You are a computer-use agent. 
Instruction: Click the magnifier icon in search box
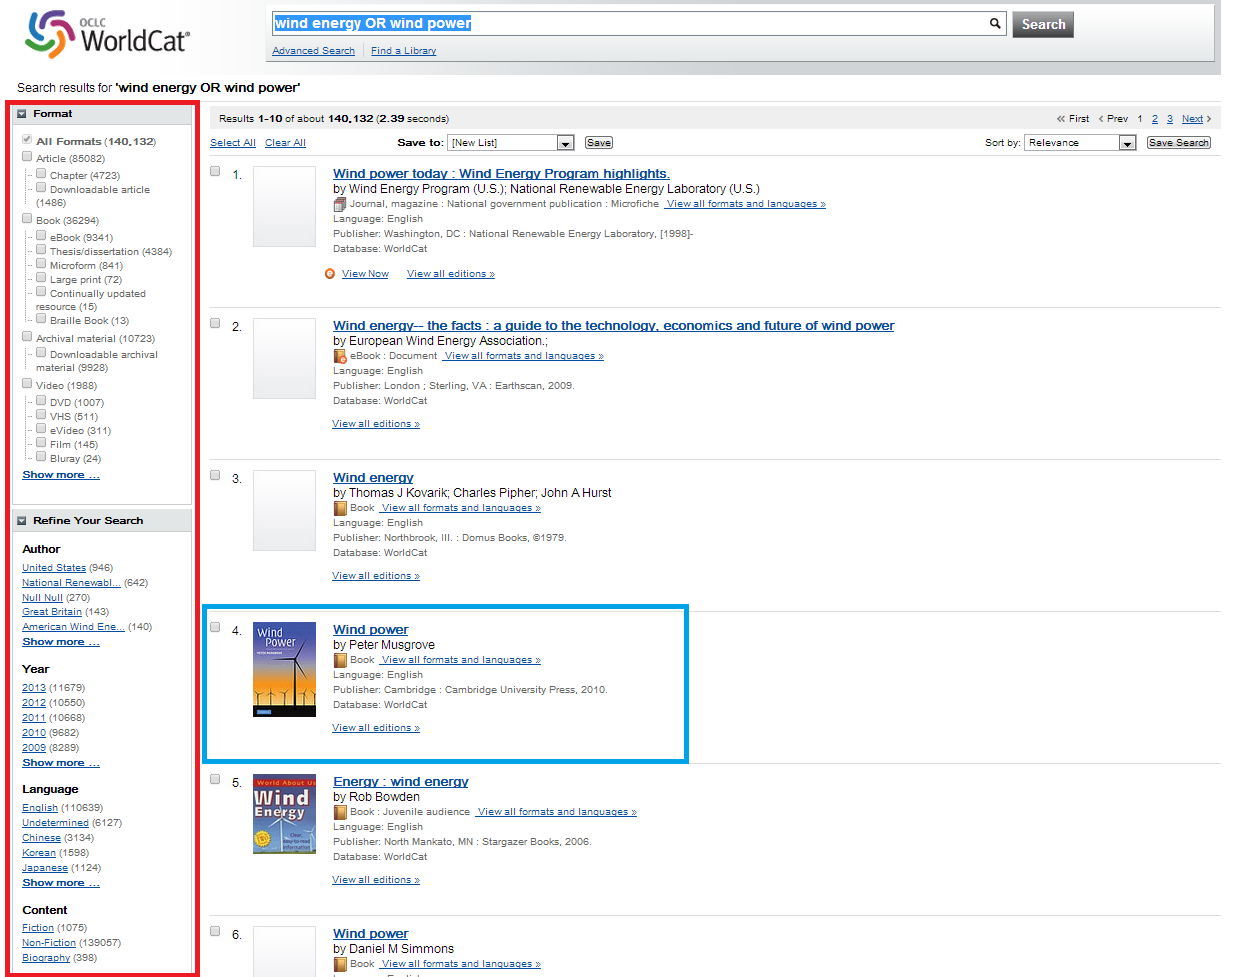[995, 23]
